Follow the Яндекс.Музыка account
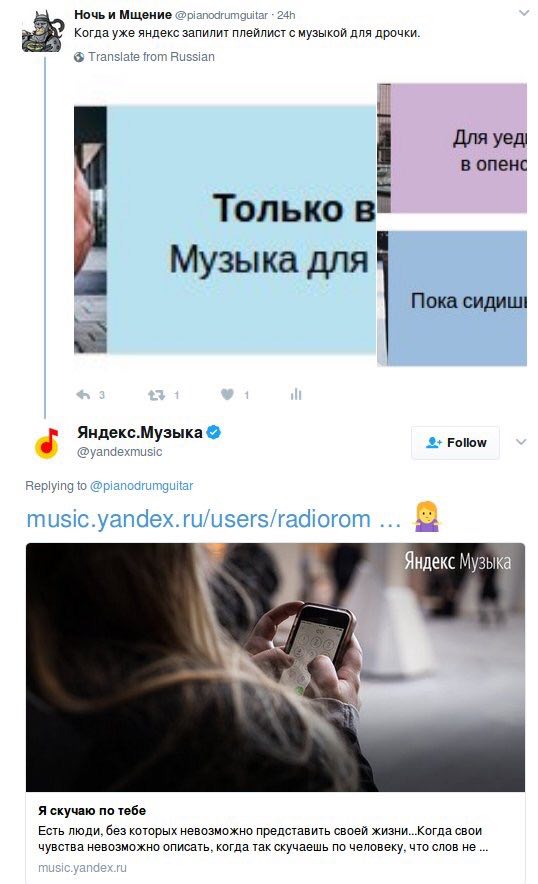 [x=455, y=443]
